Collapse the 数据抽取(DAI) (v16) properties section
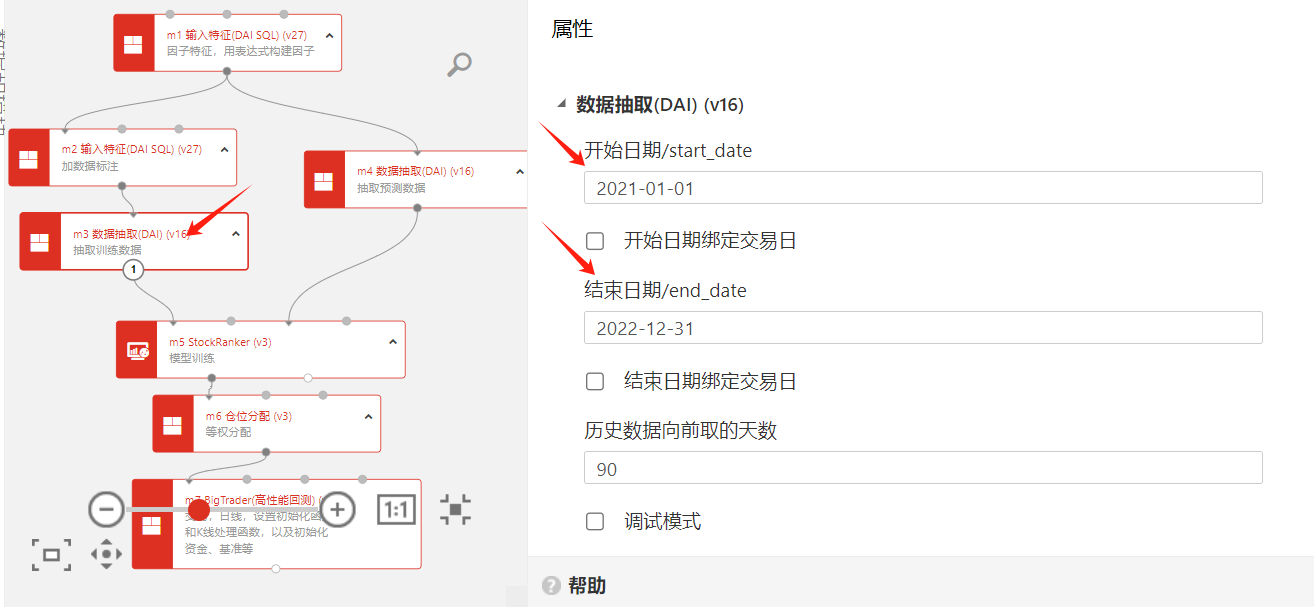This screenshot has width=1314, height=607. pos(562,104)
